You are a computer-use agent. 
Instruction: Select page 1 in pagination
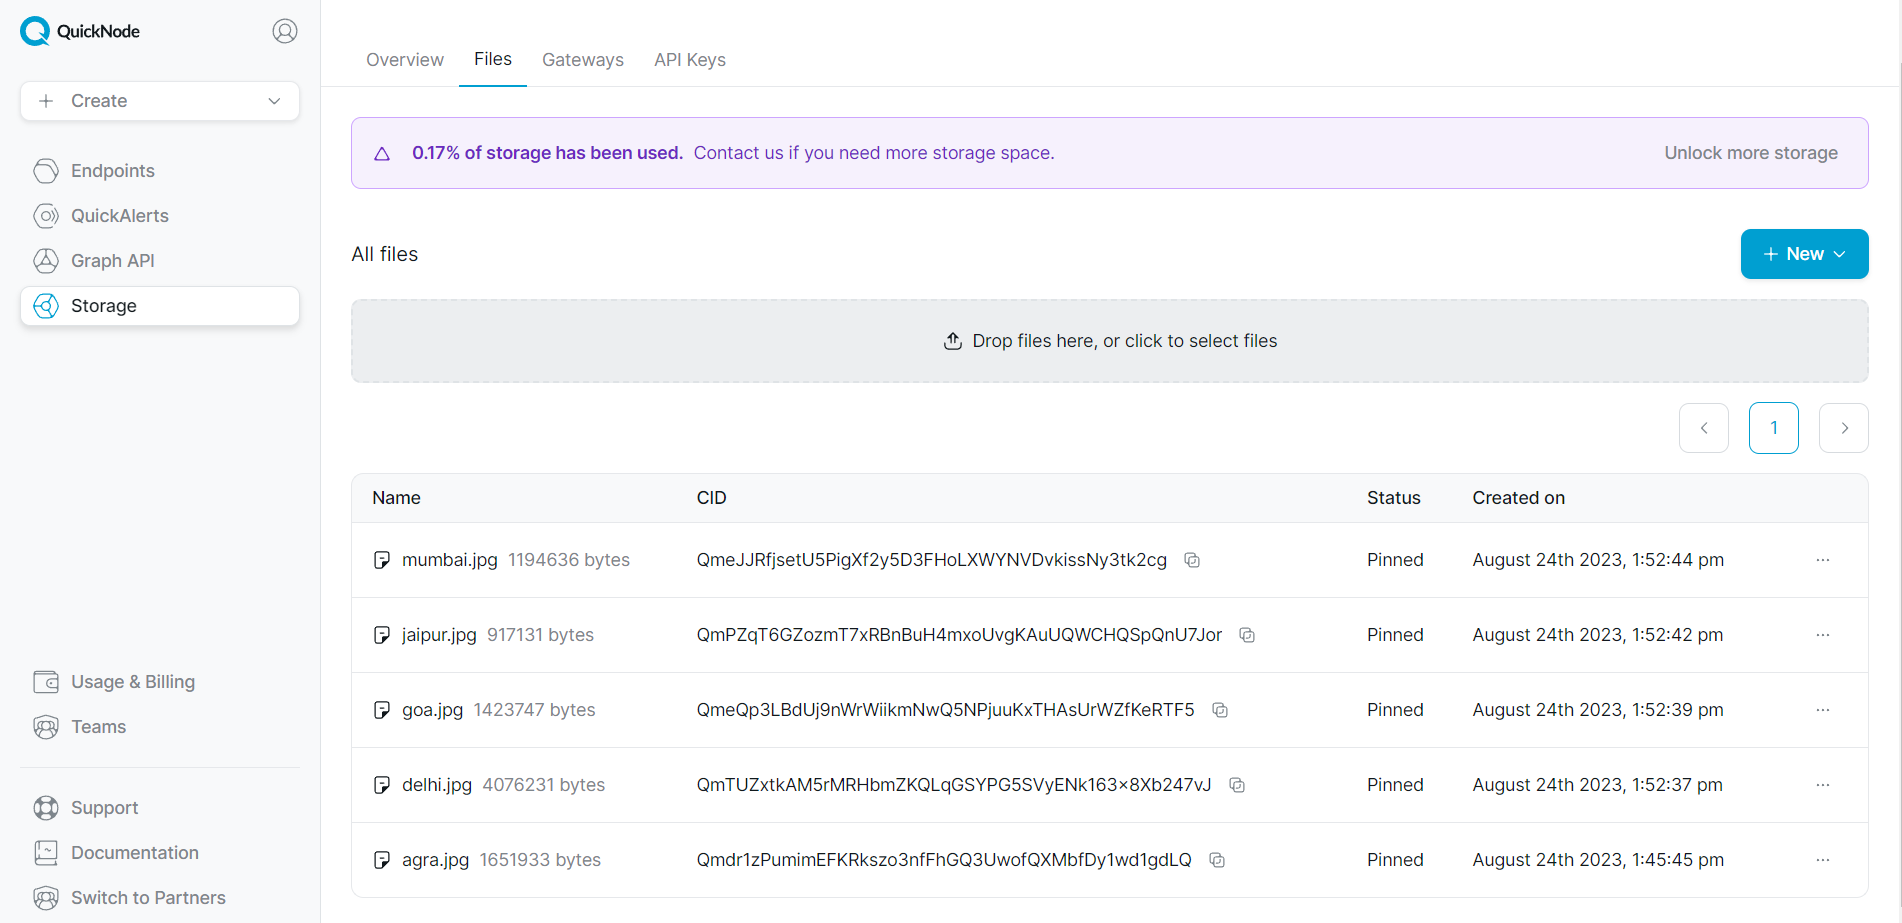(1773, 428)
